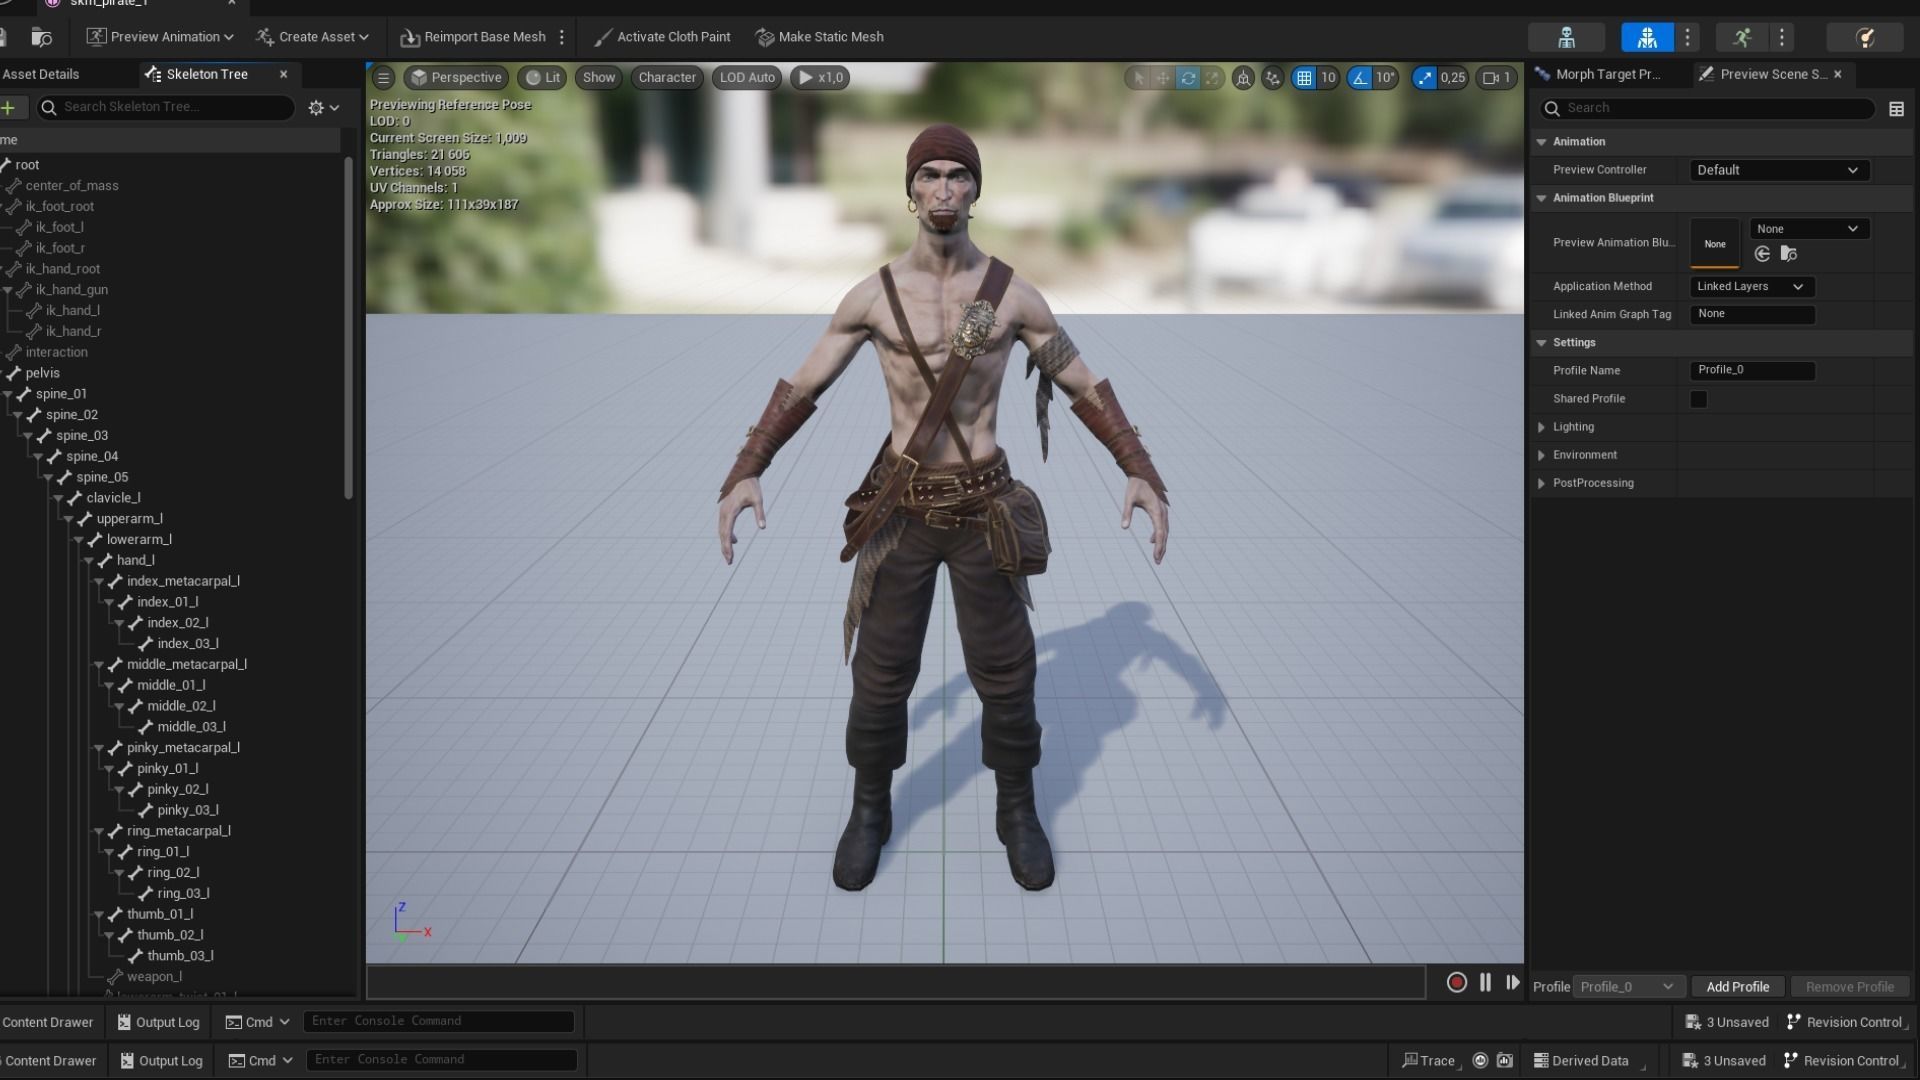
Task: Switch to Physics asset editor mode icon
Action: [x=1864, y=37]
